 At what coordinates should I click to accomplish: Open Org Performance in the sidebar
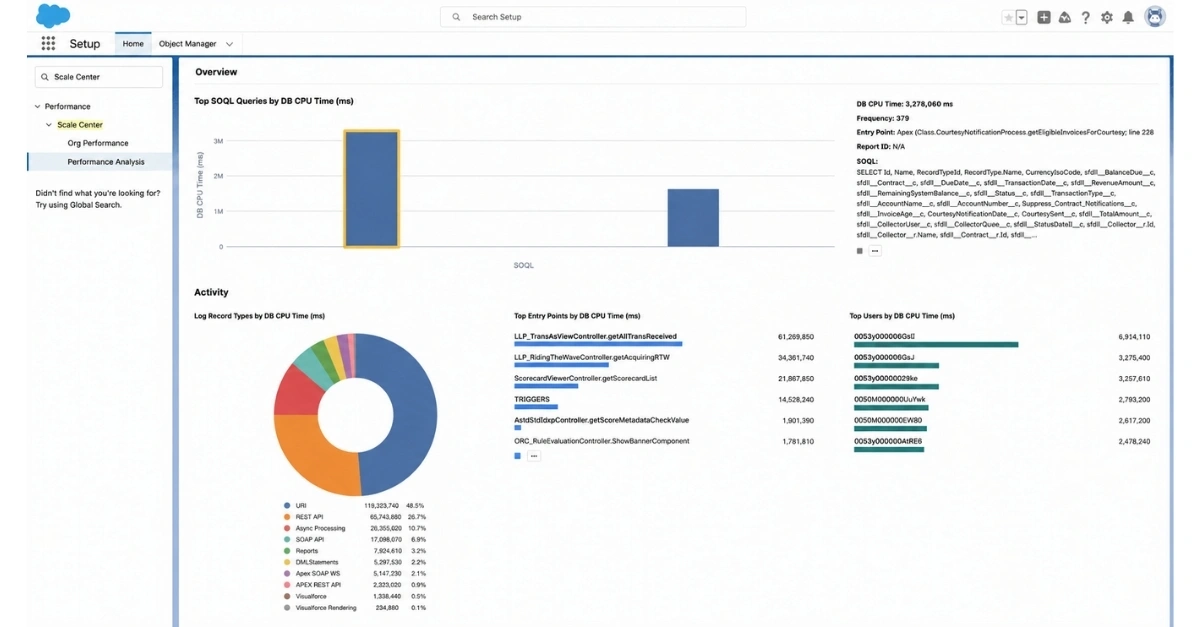pos(98,143)
